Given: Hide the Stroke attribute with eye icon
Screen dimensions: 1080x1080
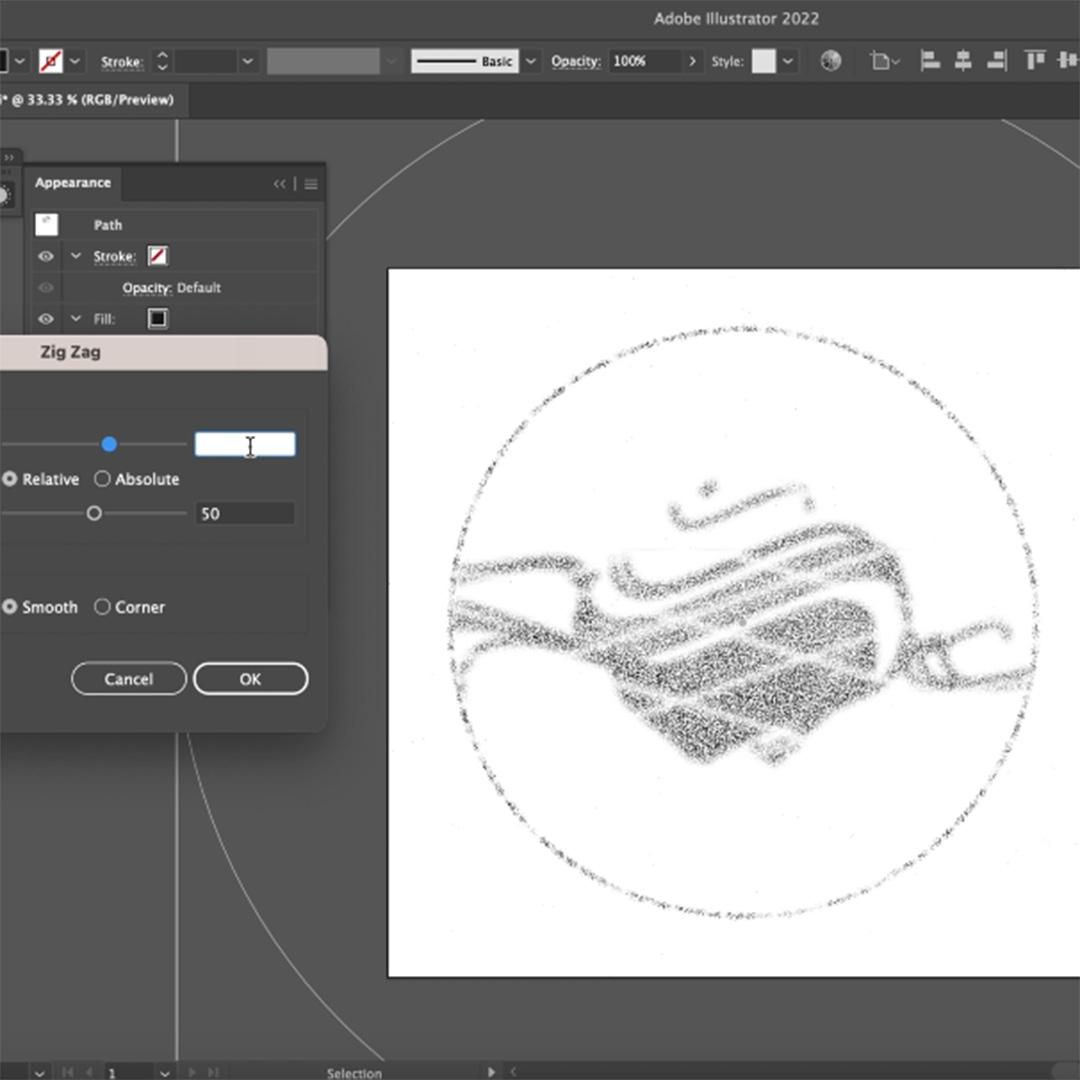Looking at the screenshot, I should pyautogui.click(x=46, y=257).
